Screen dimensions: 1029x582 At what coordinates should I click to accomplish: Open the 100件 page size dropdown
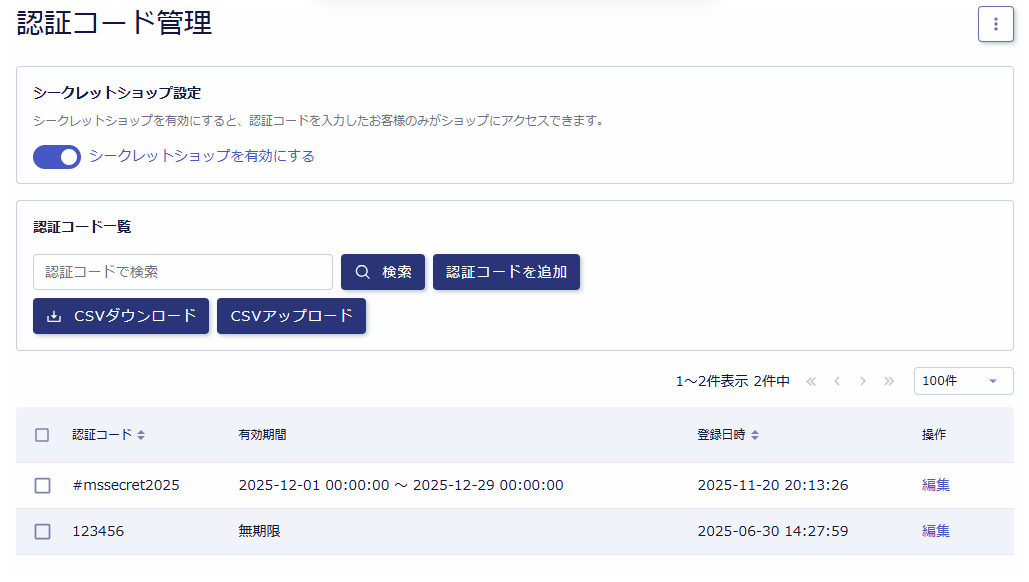(963, 381)
